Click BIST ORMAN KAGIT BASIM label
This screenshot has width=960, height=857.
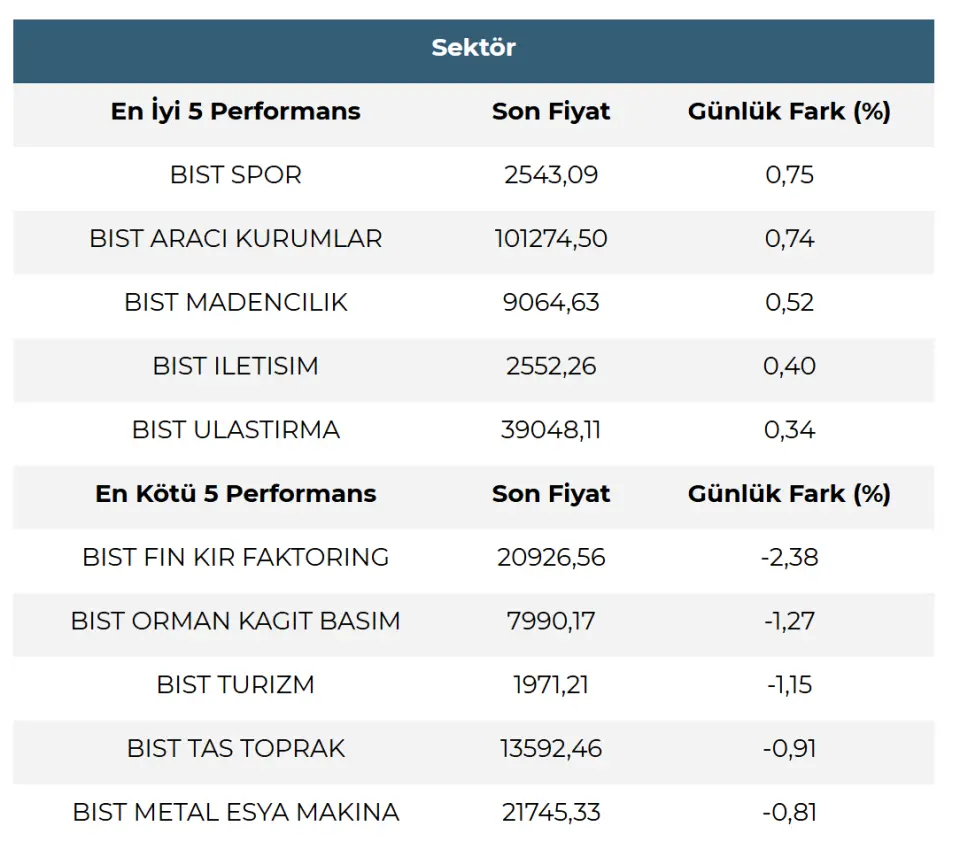pyautogui.click(x=236, y=621)
